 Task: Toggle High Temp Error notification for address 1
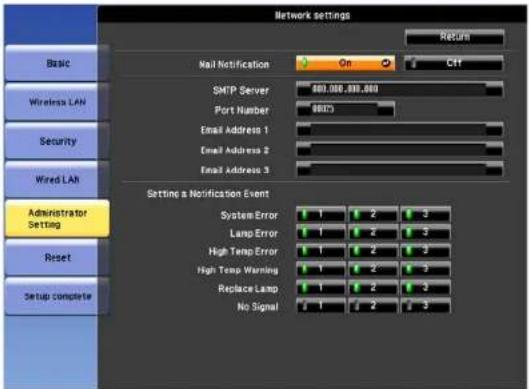tap(321, 251)
